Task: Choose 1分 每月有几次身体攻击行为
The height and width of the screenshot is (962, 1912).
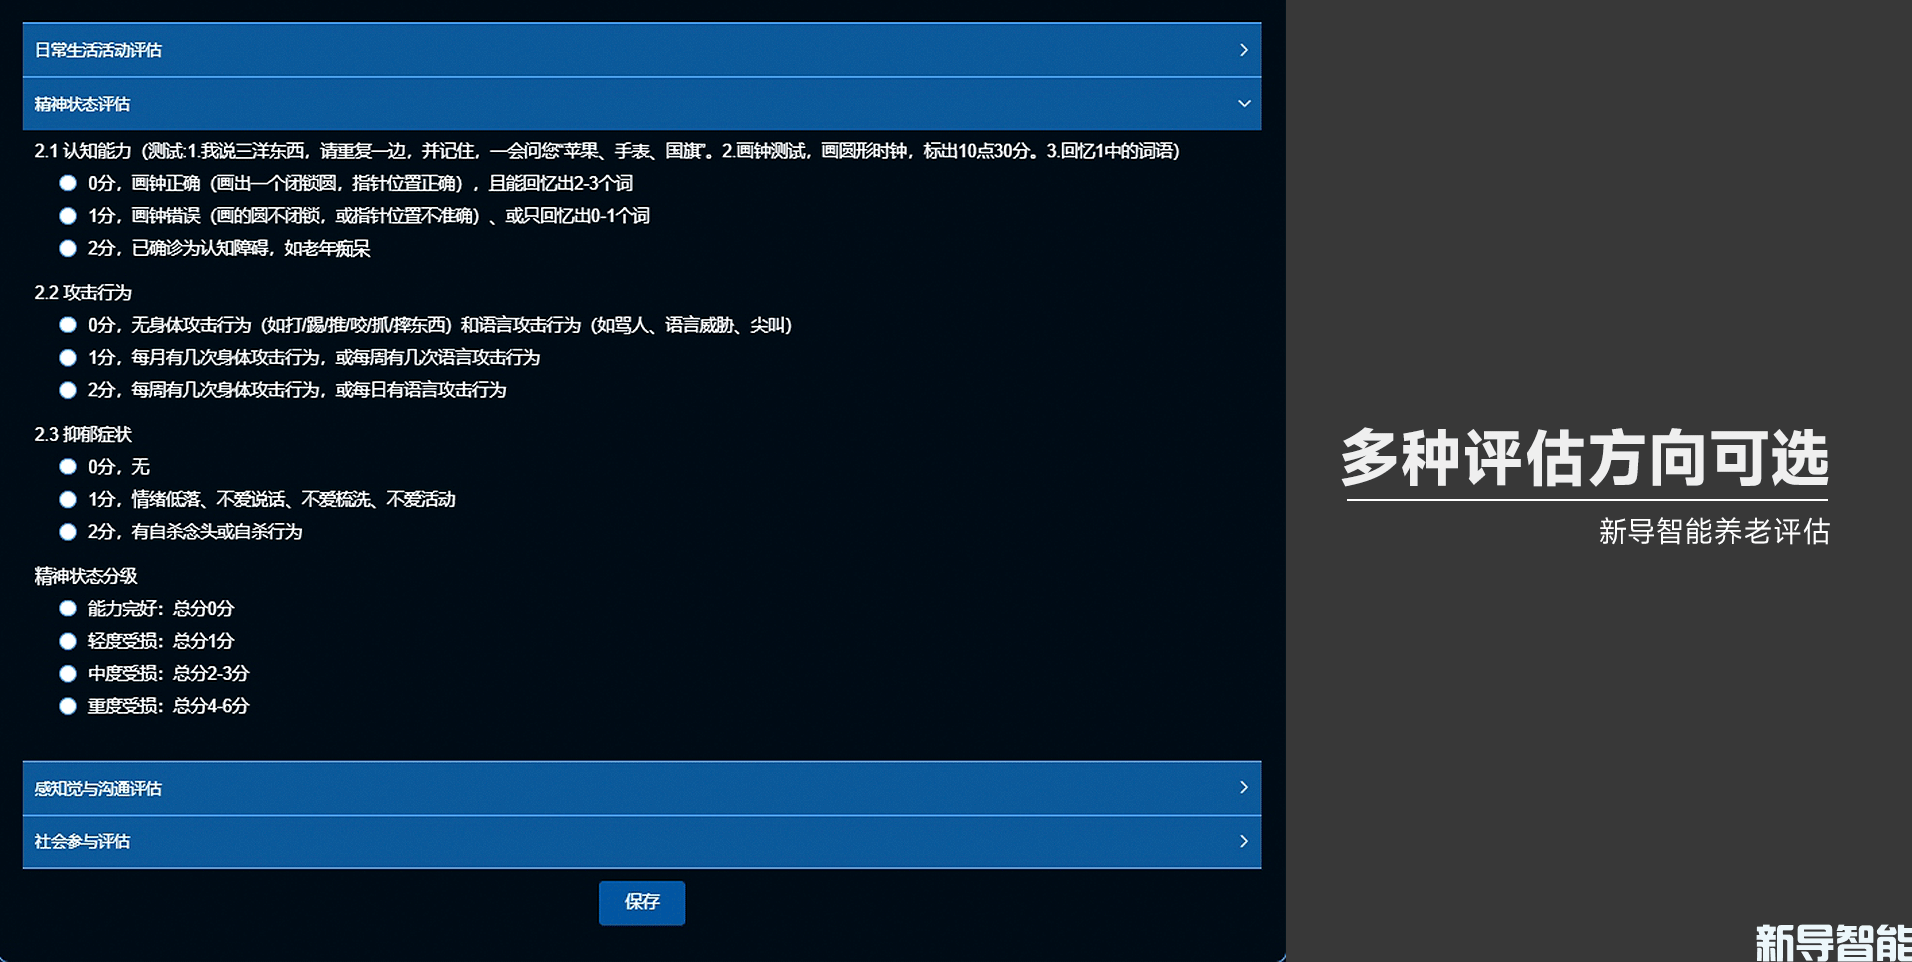Action: (x=68, y=358)
